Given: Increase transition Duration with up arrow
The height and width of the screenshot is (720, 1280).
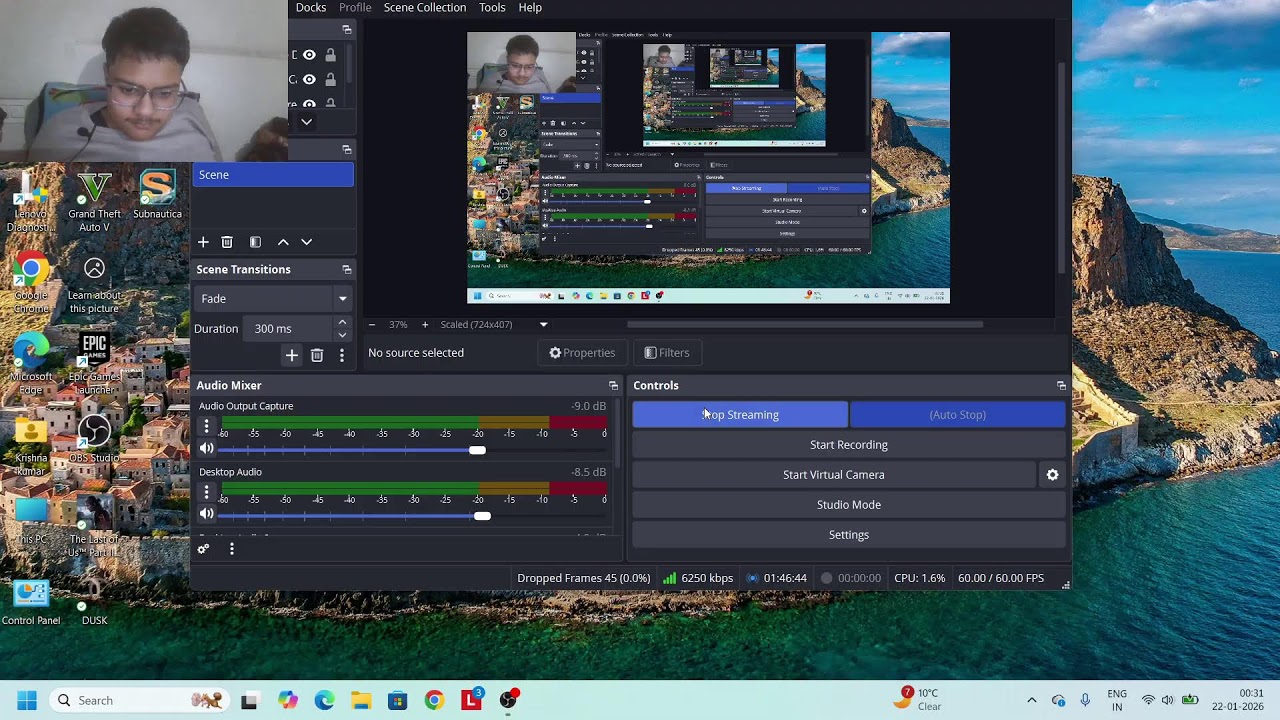Looking at the screenshot, I should coord(342,322).
